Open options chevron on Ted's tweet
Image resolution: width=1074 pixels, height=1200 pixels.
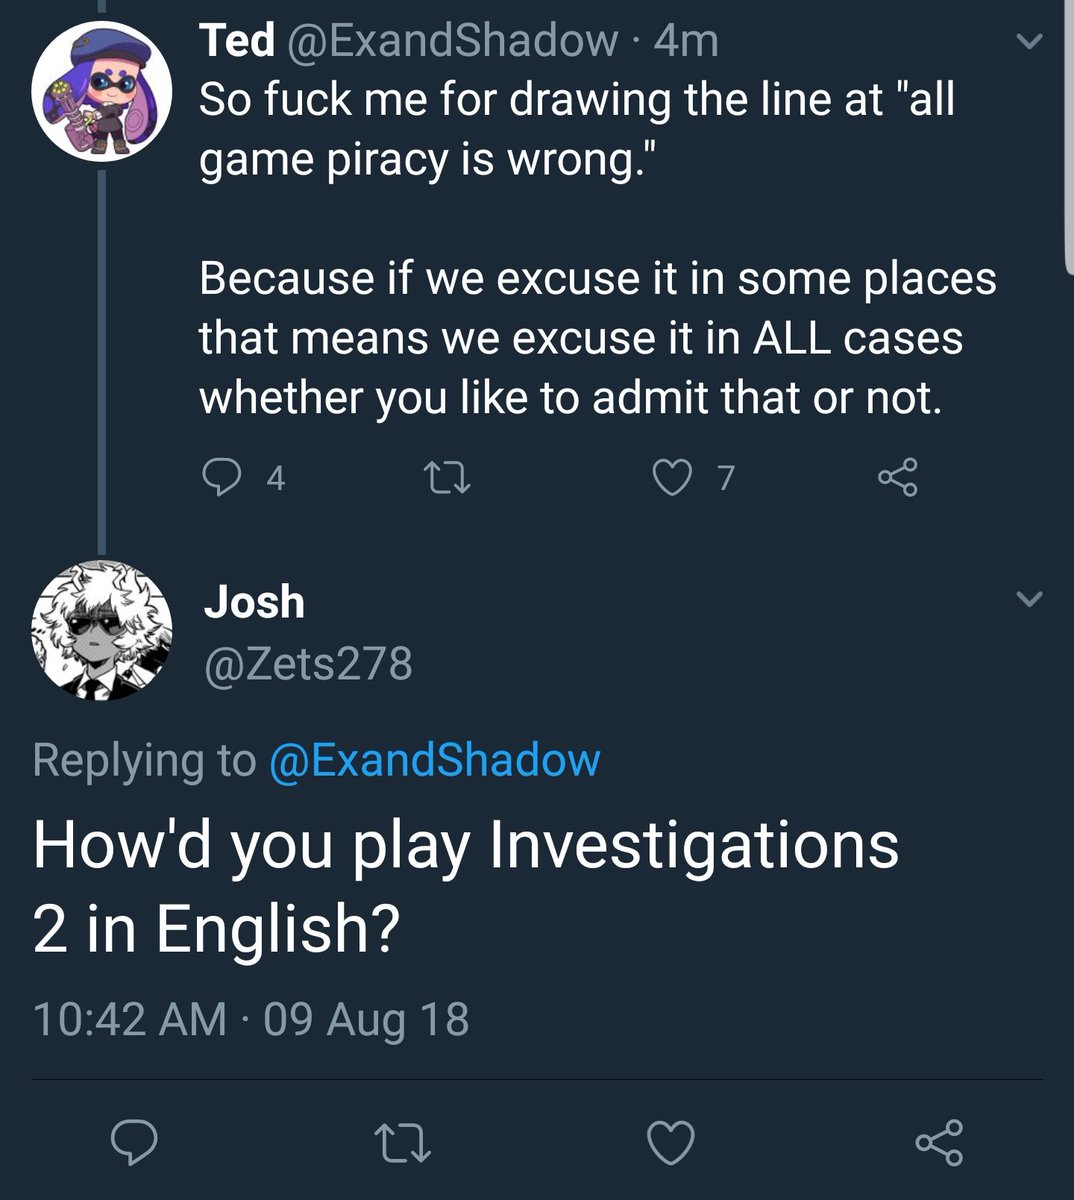[x=1029, y=42]
